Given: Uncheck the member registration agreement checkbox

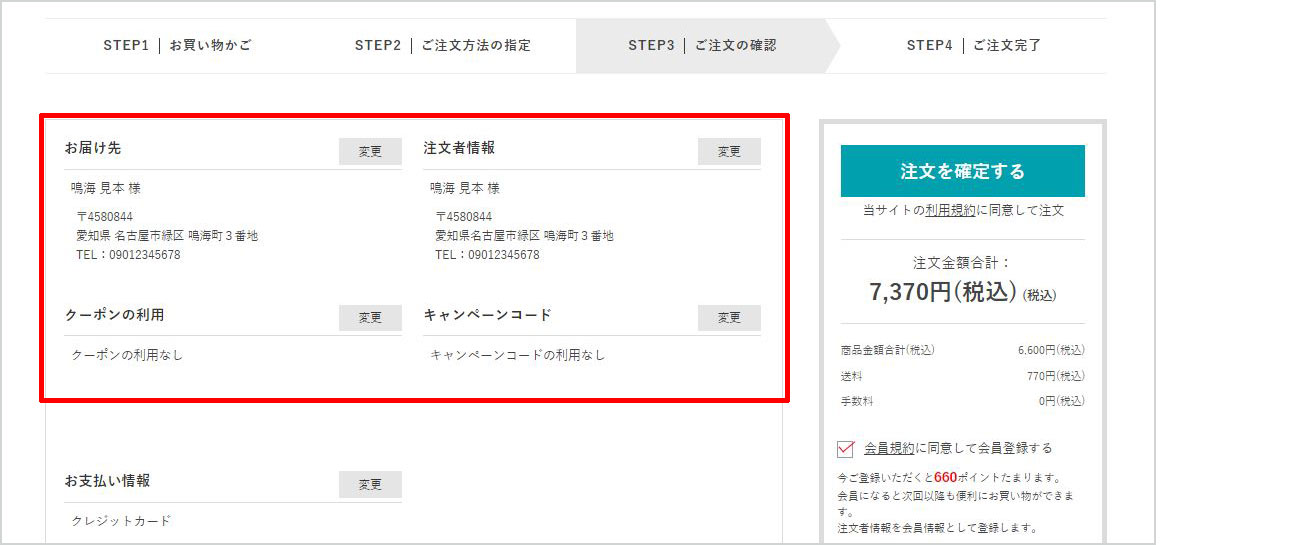Looking at the screenshot, I should [846, 448].
